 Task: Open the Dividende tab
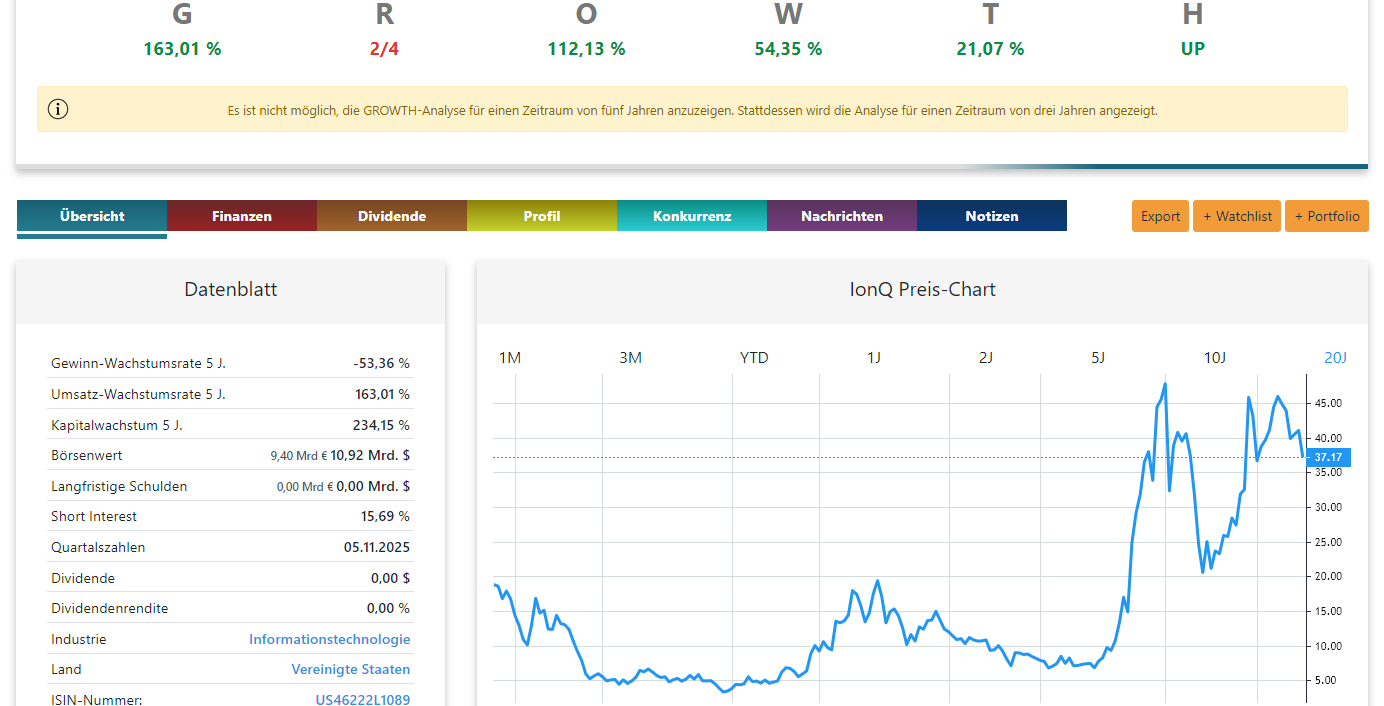click(x=392, y=216)
